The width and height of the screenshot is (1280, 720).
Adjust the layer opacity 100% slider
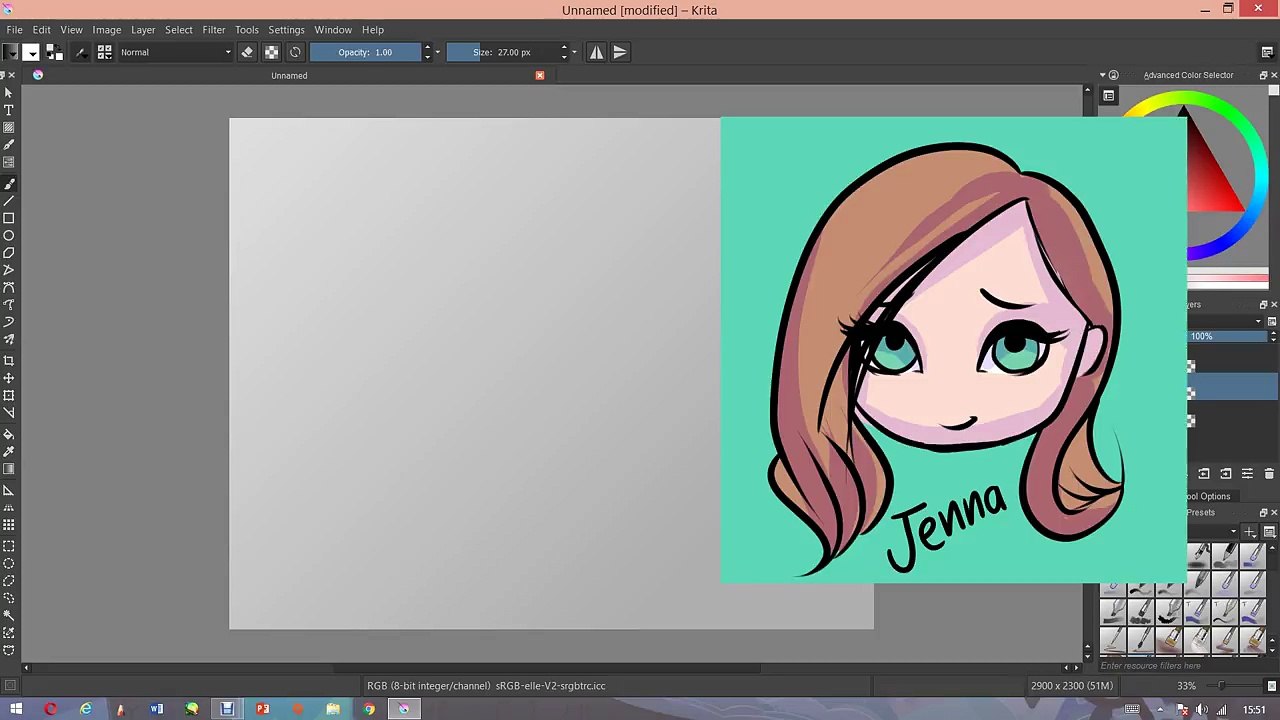tap(1227, 337)
